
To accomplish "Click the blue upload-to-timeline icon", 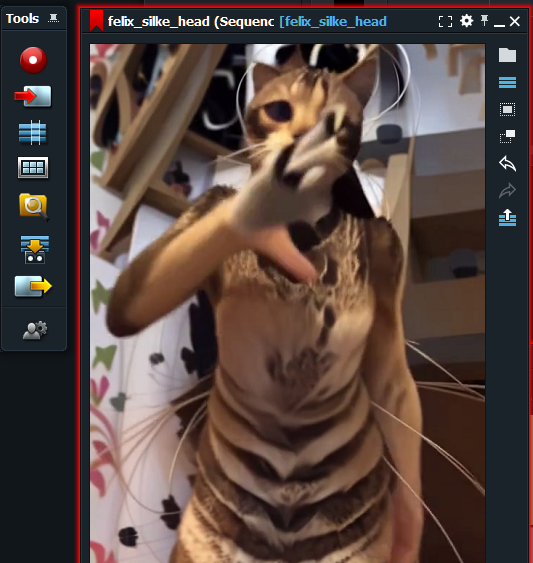I will 507,218.
